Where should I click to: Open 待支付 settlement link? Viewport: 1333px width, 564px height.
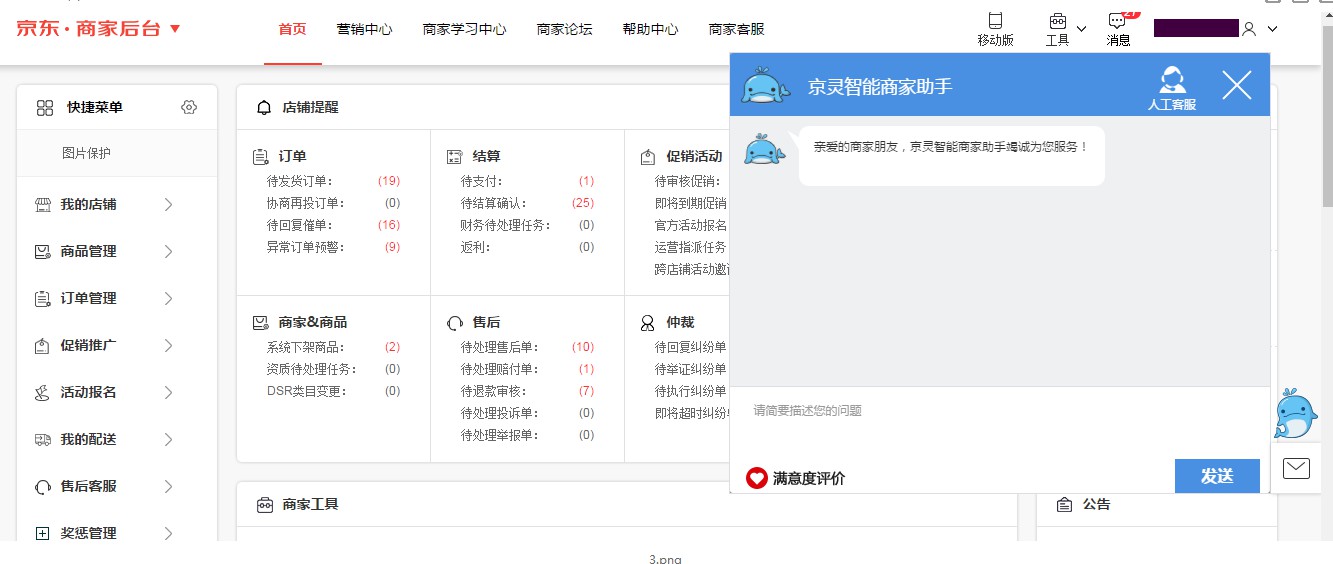point(480,181)
